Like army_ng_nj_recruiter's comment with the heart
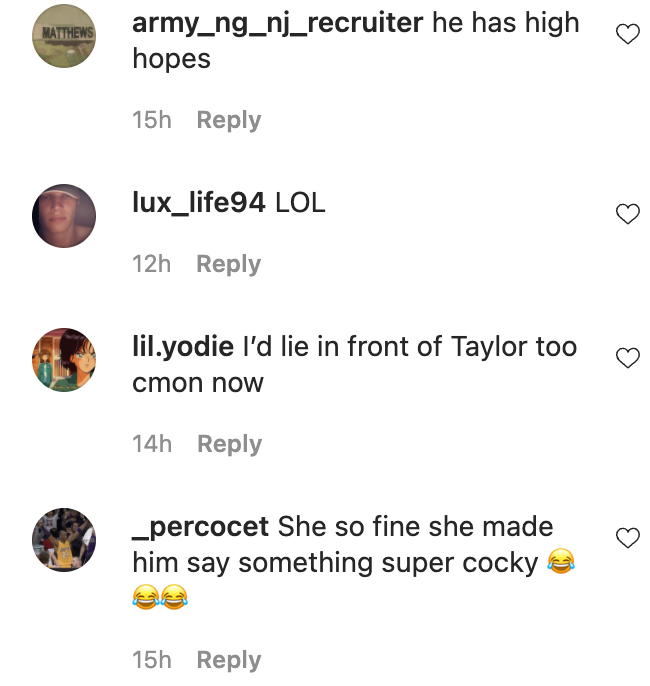Screen dimensions: 650x686 [x=627, y=36]
